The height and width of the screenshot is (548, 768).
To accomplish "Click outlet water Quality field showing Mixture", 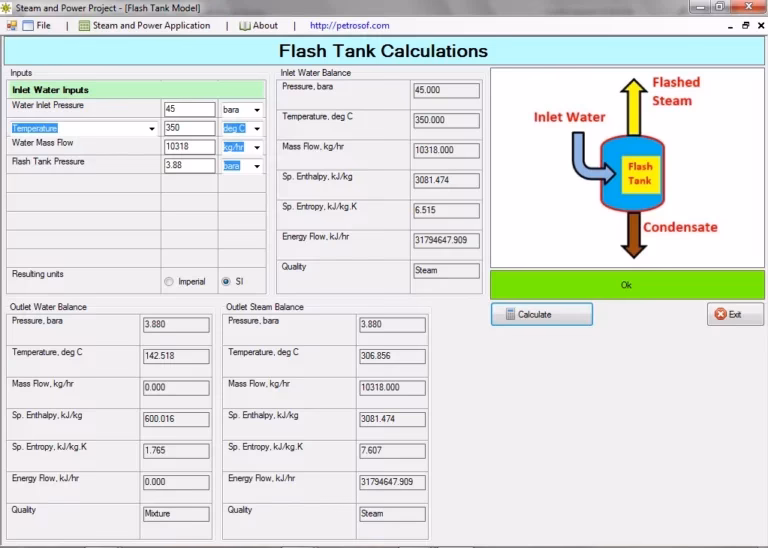I will [176, 514].
